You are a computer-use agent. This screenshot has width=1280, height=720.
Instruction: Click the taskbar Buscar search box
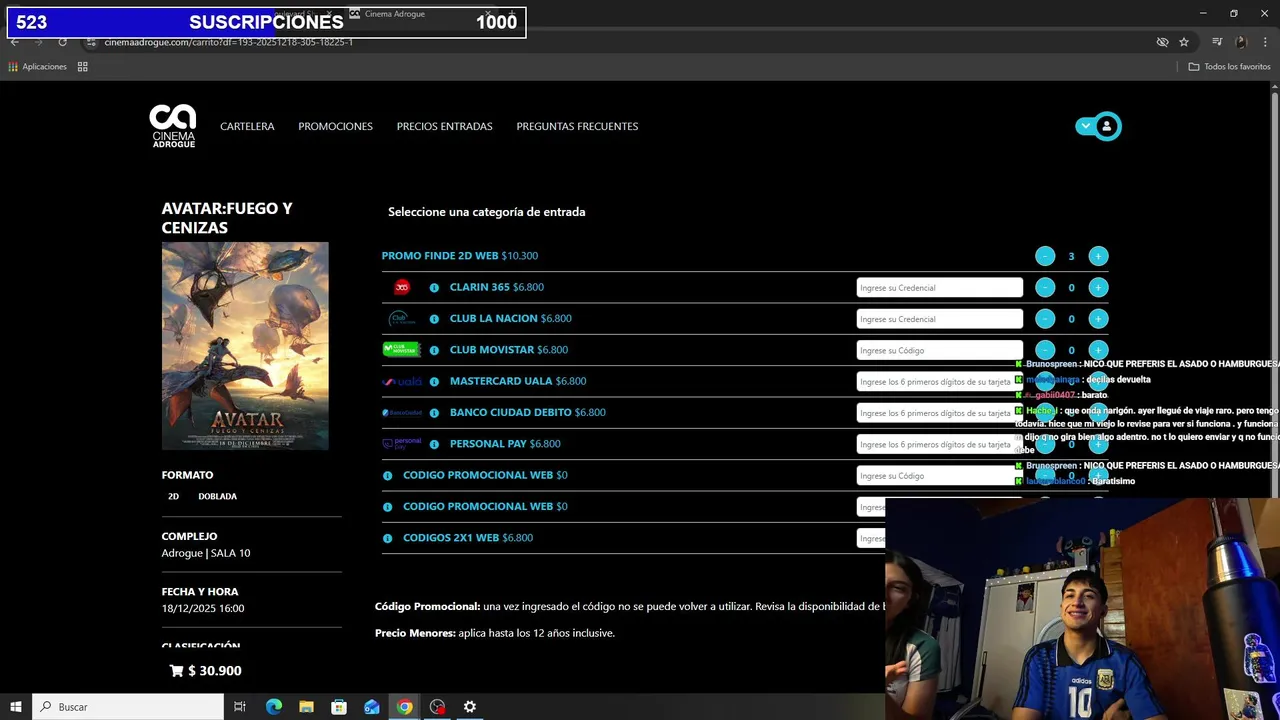click(x=128, y=707)
